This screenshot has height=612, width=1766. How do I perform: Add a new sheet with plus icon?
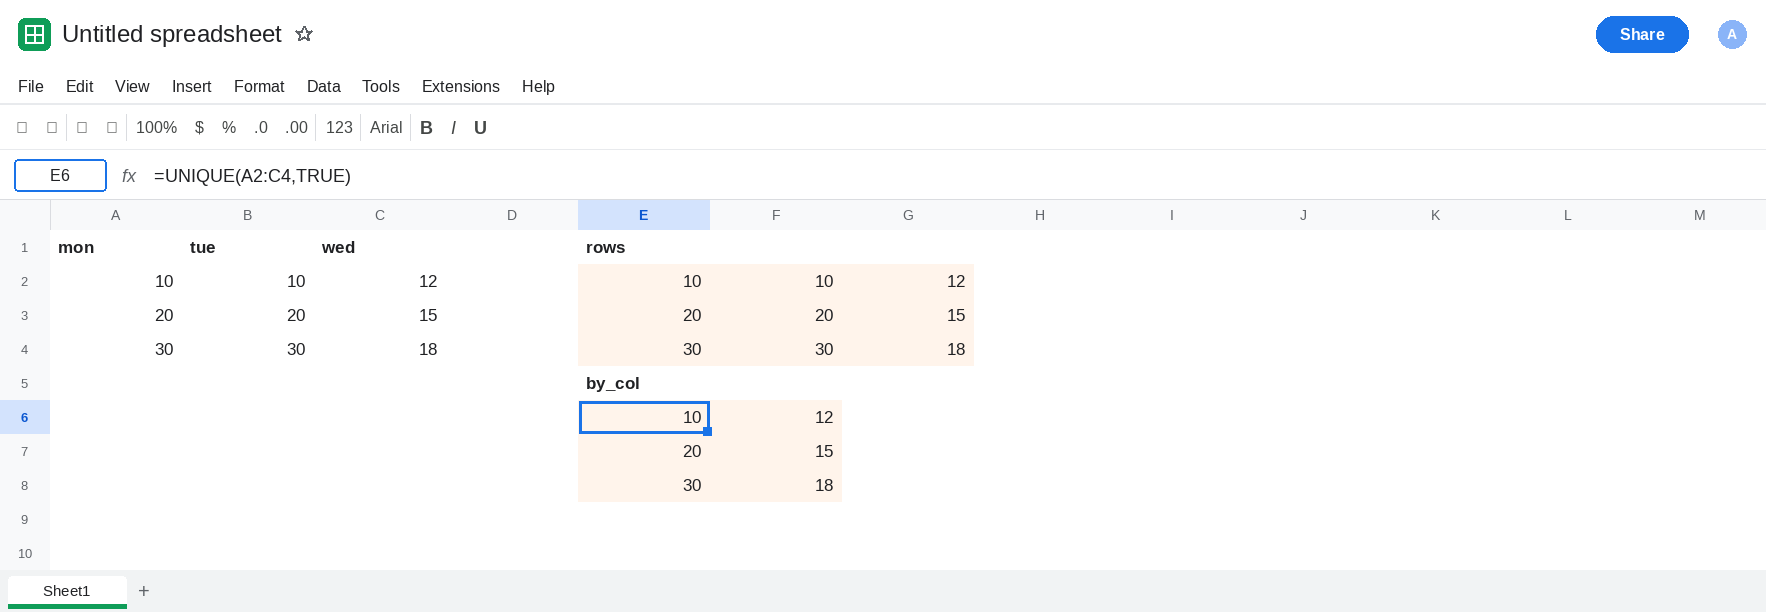(144, 591)
